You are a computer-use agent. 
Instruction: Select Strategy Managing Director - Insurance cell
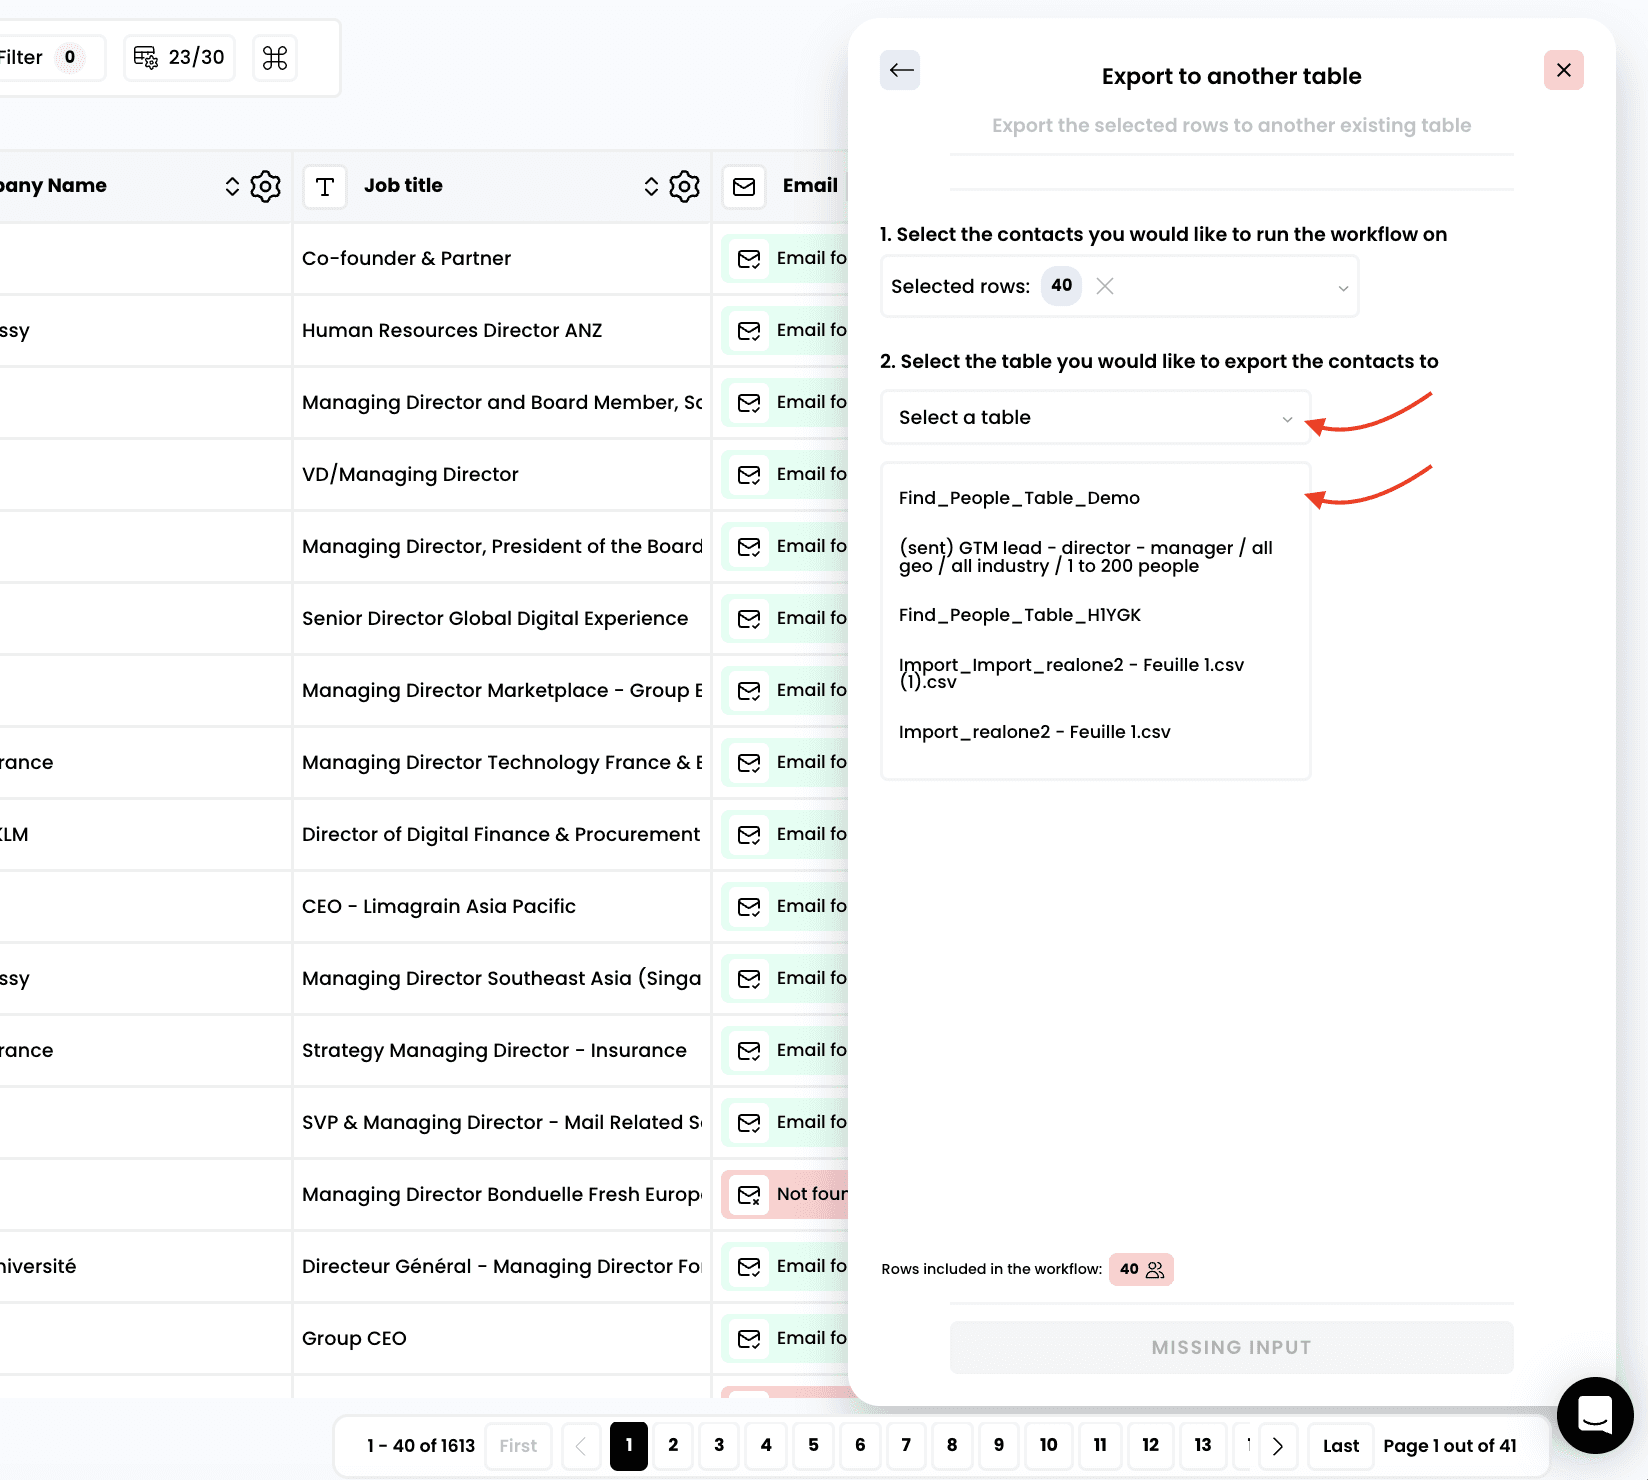tap(502, 1051)
